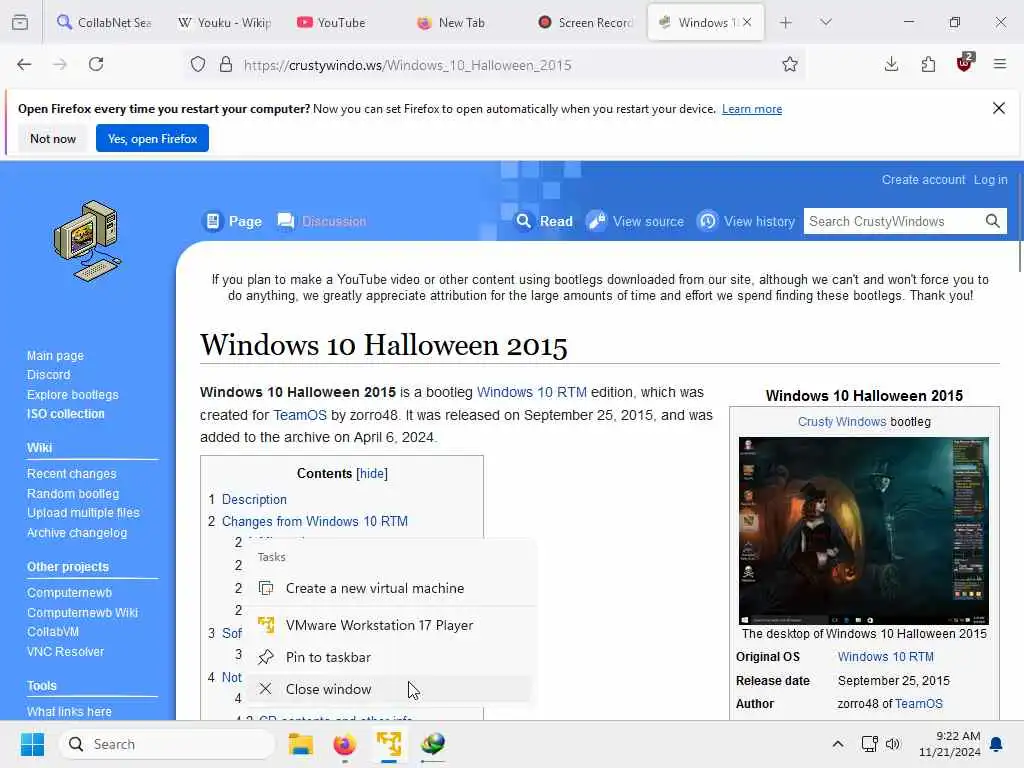The width and height of the screenshot is (1024, 768).
Task: Open the Learn more link
Action: 752,109
